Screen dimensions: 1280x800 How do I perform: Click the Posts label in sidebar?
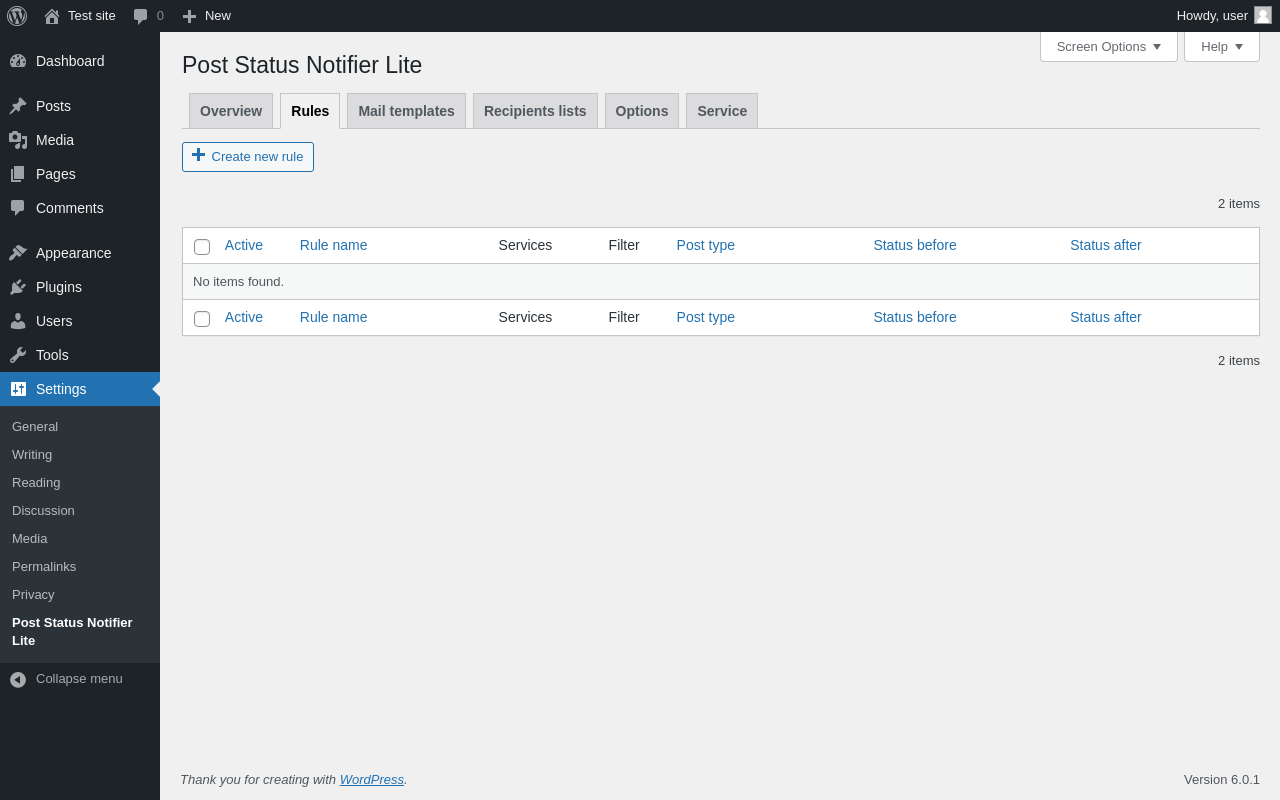coord(53,106)
